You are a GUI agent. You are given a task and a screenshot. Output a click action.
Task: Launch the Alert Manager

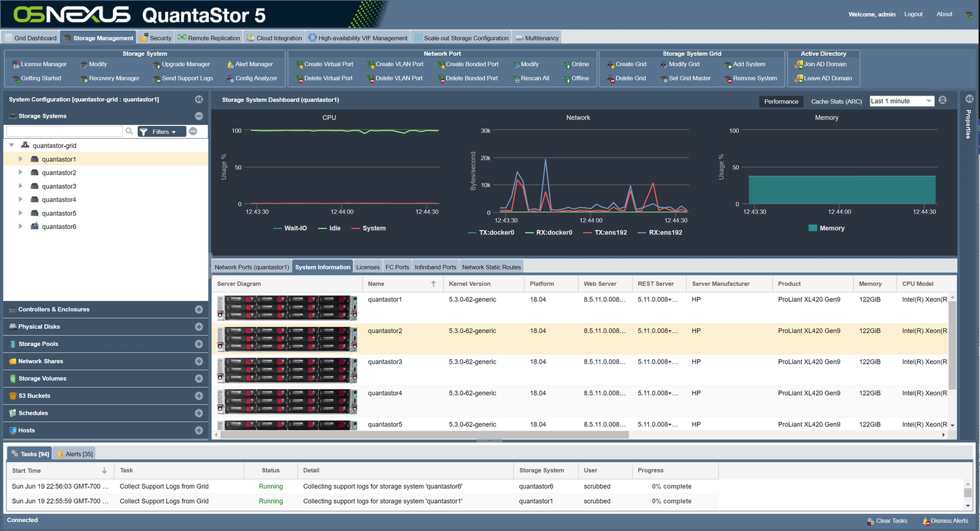click(x=250, y=64)
